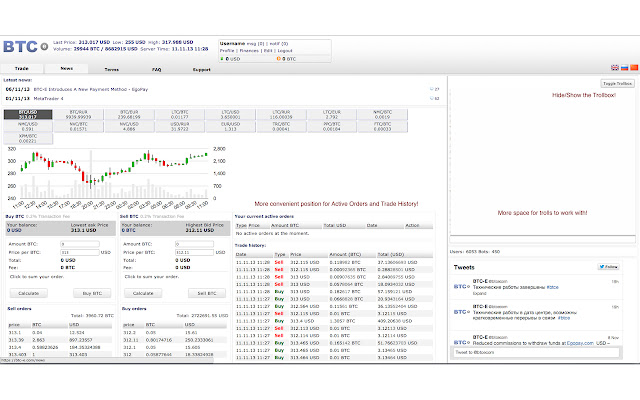Select the BTC/RUR currency pair
This screenshot has height=400, width=640.
[x=78, y=114]
